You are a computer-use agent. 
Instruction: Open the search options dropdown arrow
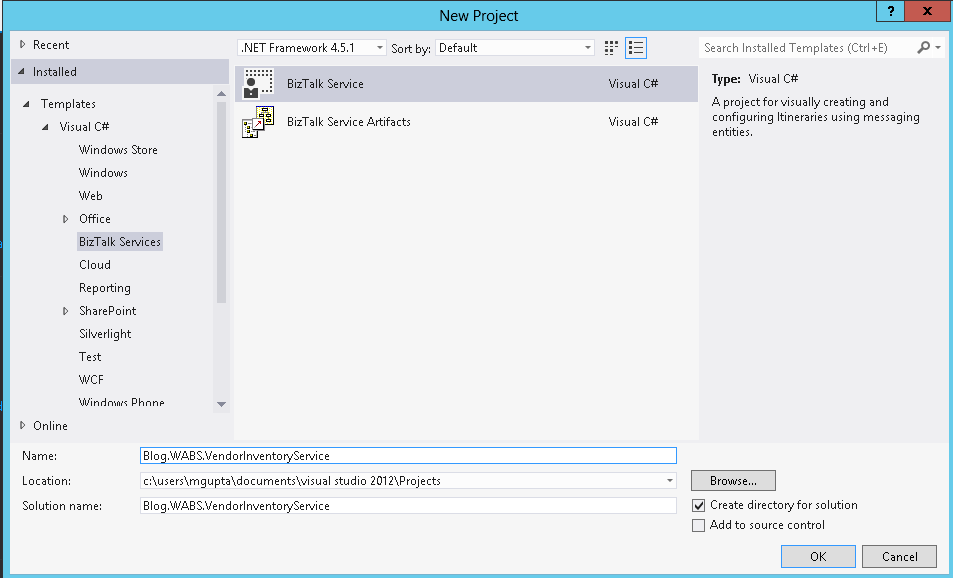938,47
